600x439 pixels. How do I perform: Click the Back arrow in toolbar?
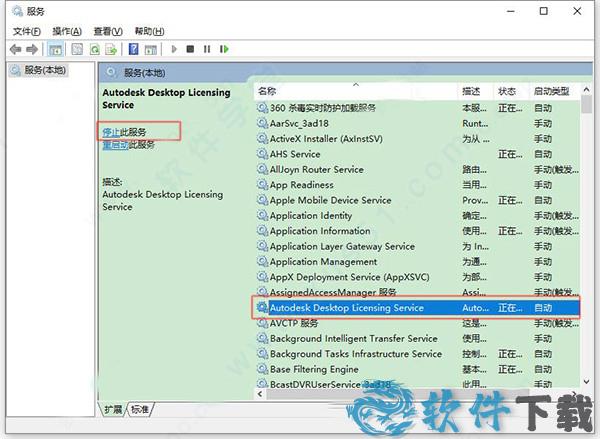click(x=15, y=48)
